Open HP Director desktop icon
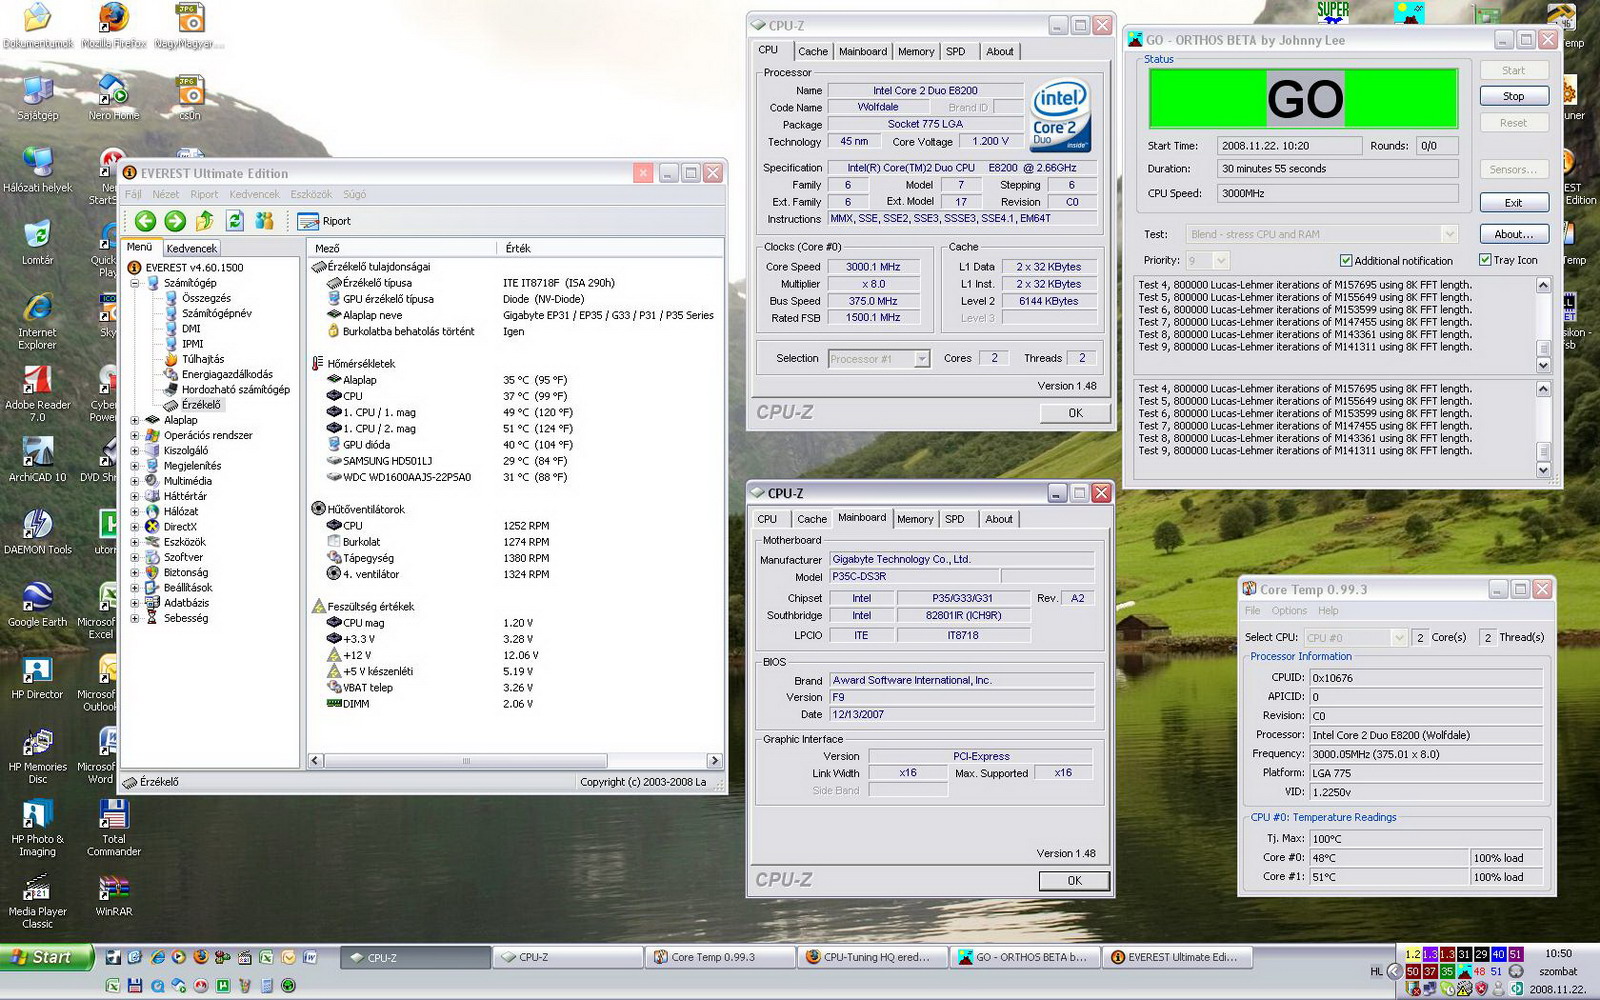The height and width of the screenshot is (1000, 1600). point(37,677)
